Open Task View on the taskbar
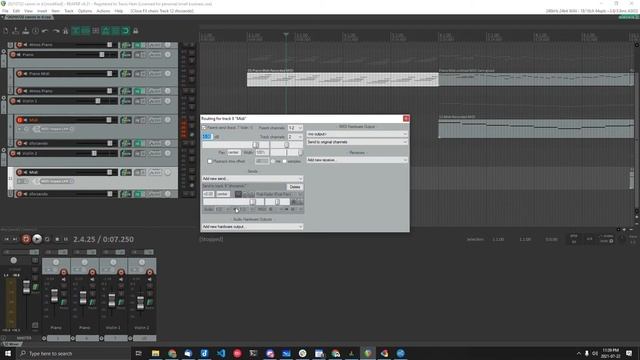The width and height of the screenshot is (640, 360). click(138, 353)
